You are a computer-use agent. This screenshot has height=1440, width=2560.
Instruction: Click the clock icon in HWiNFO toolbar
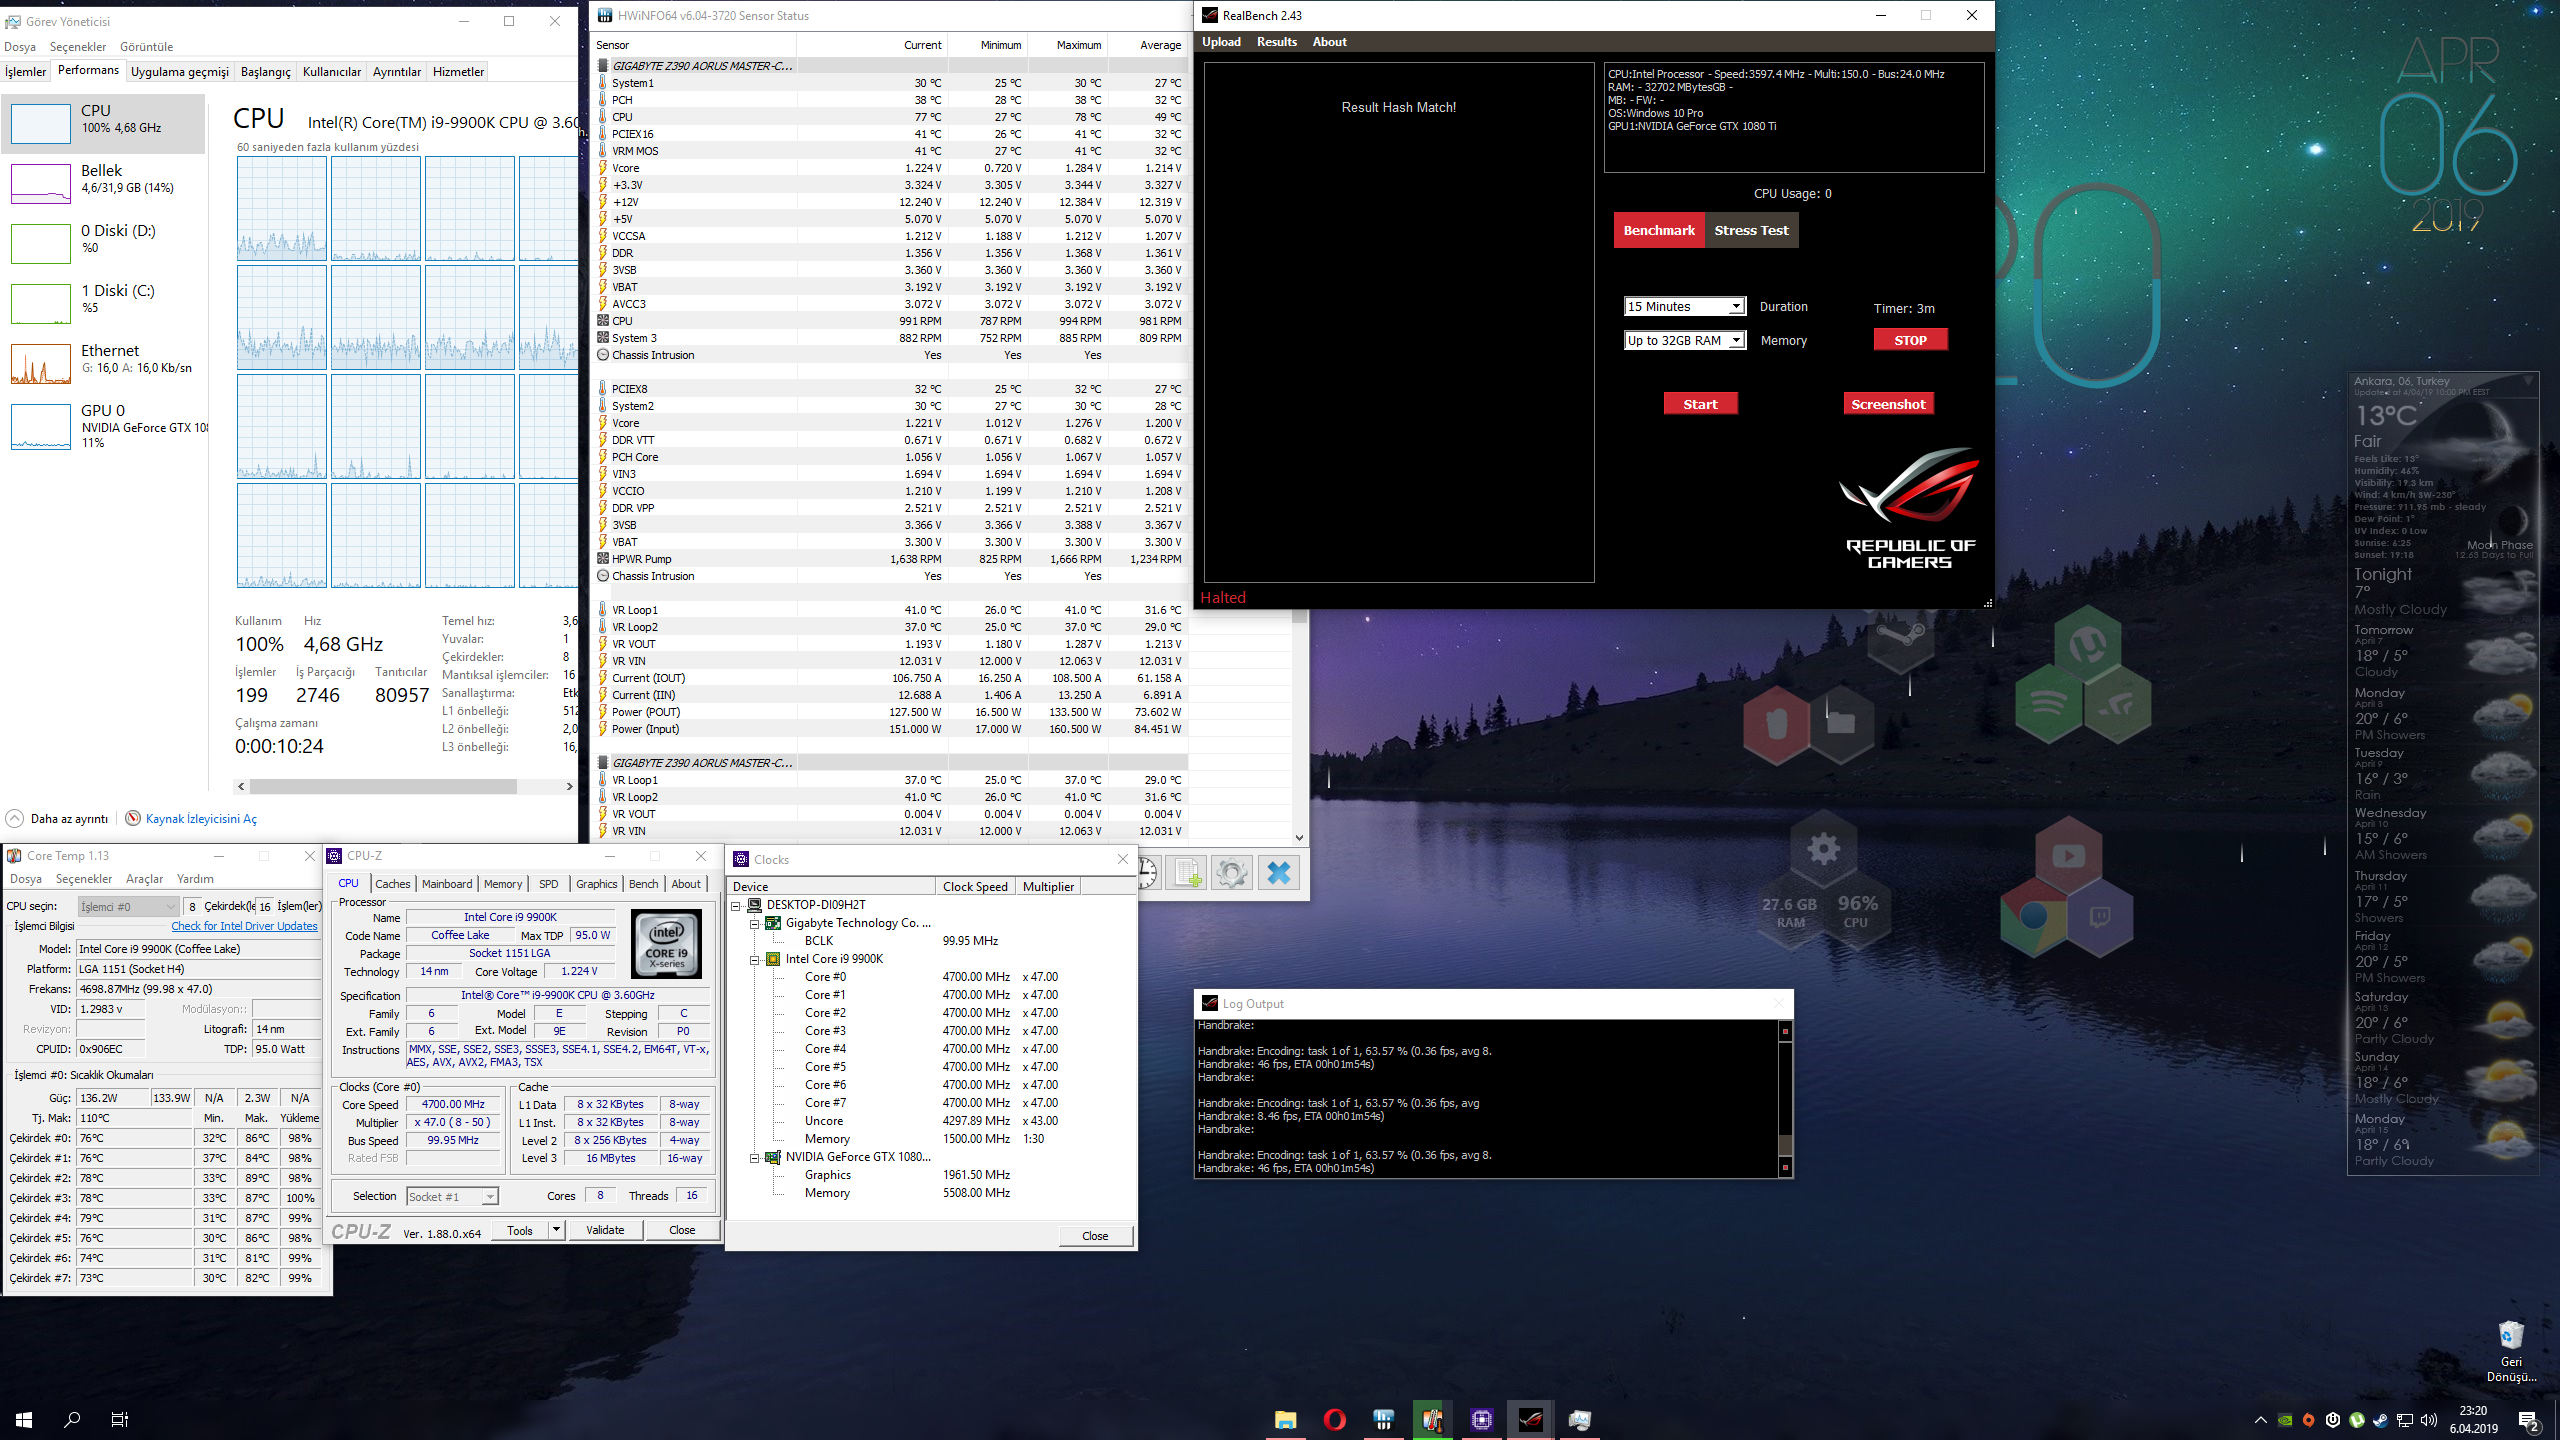[x=1147, y=873]
